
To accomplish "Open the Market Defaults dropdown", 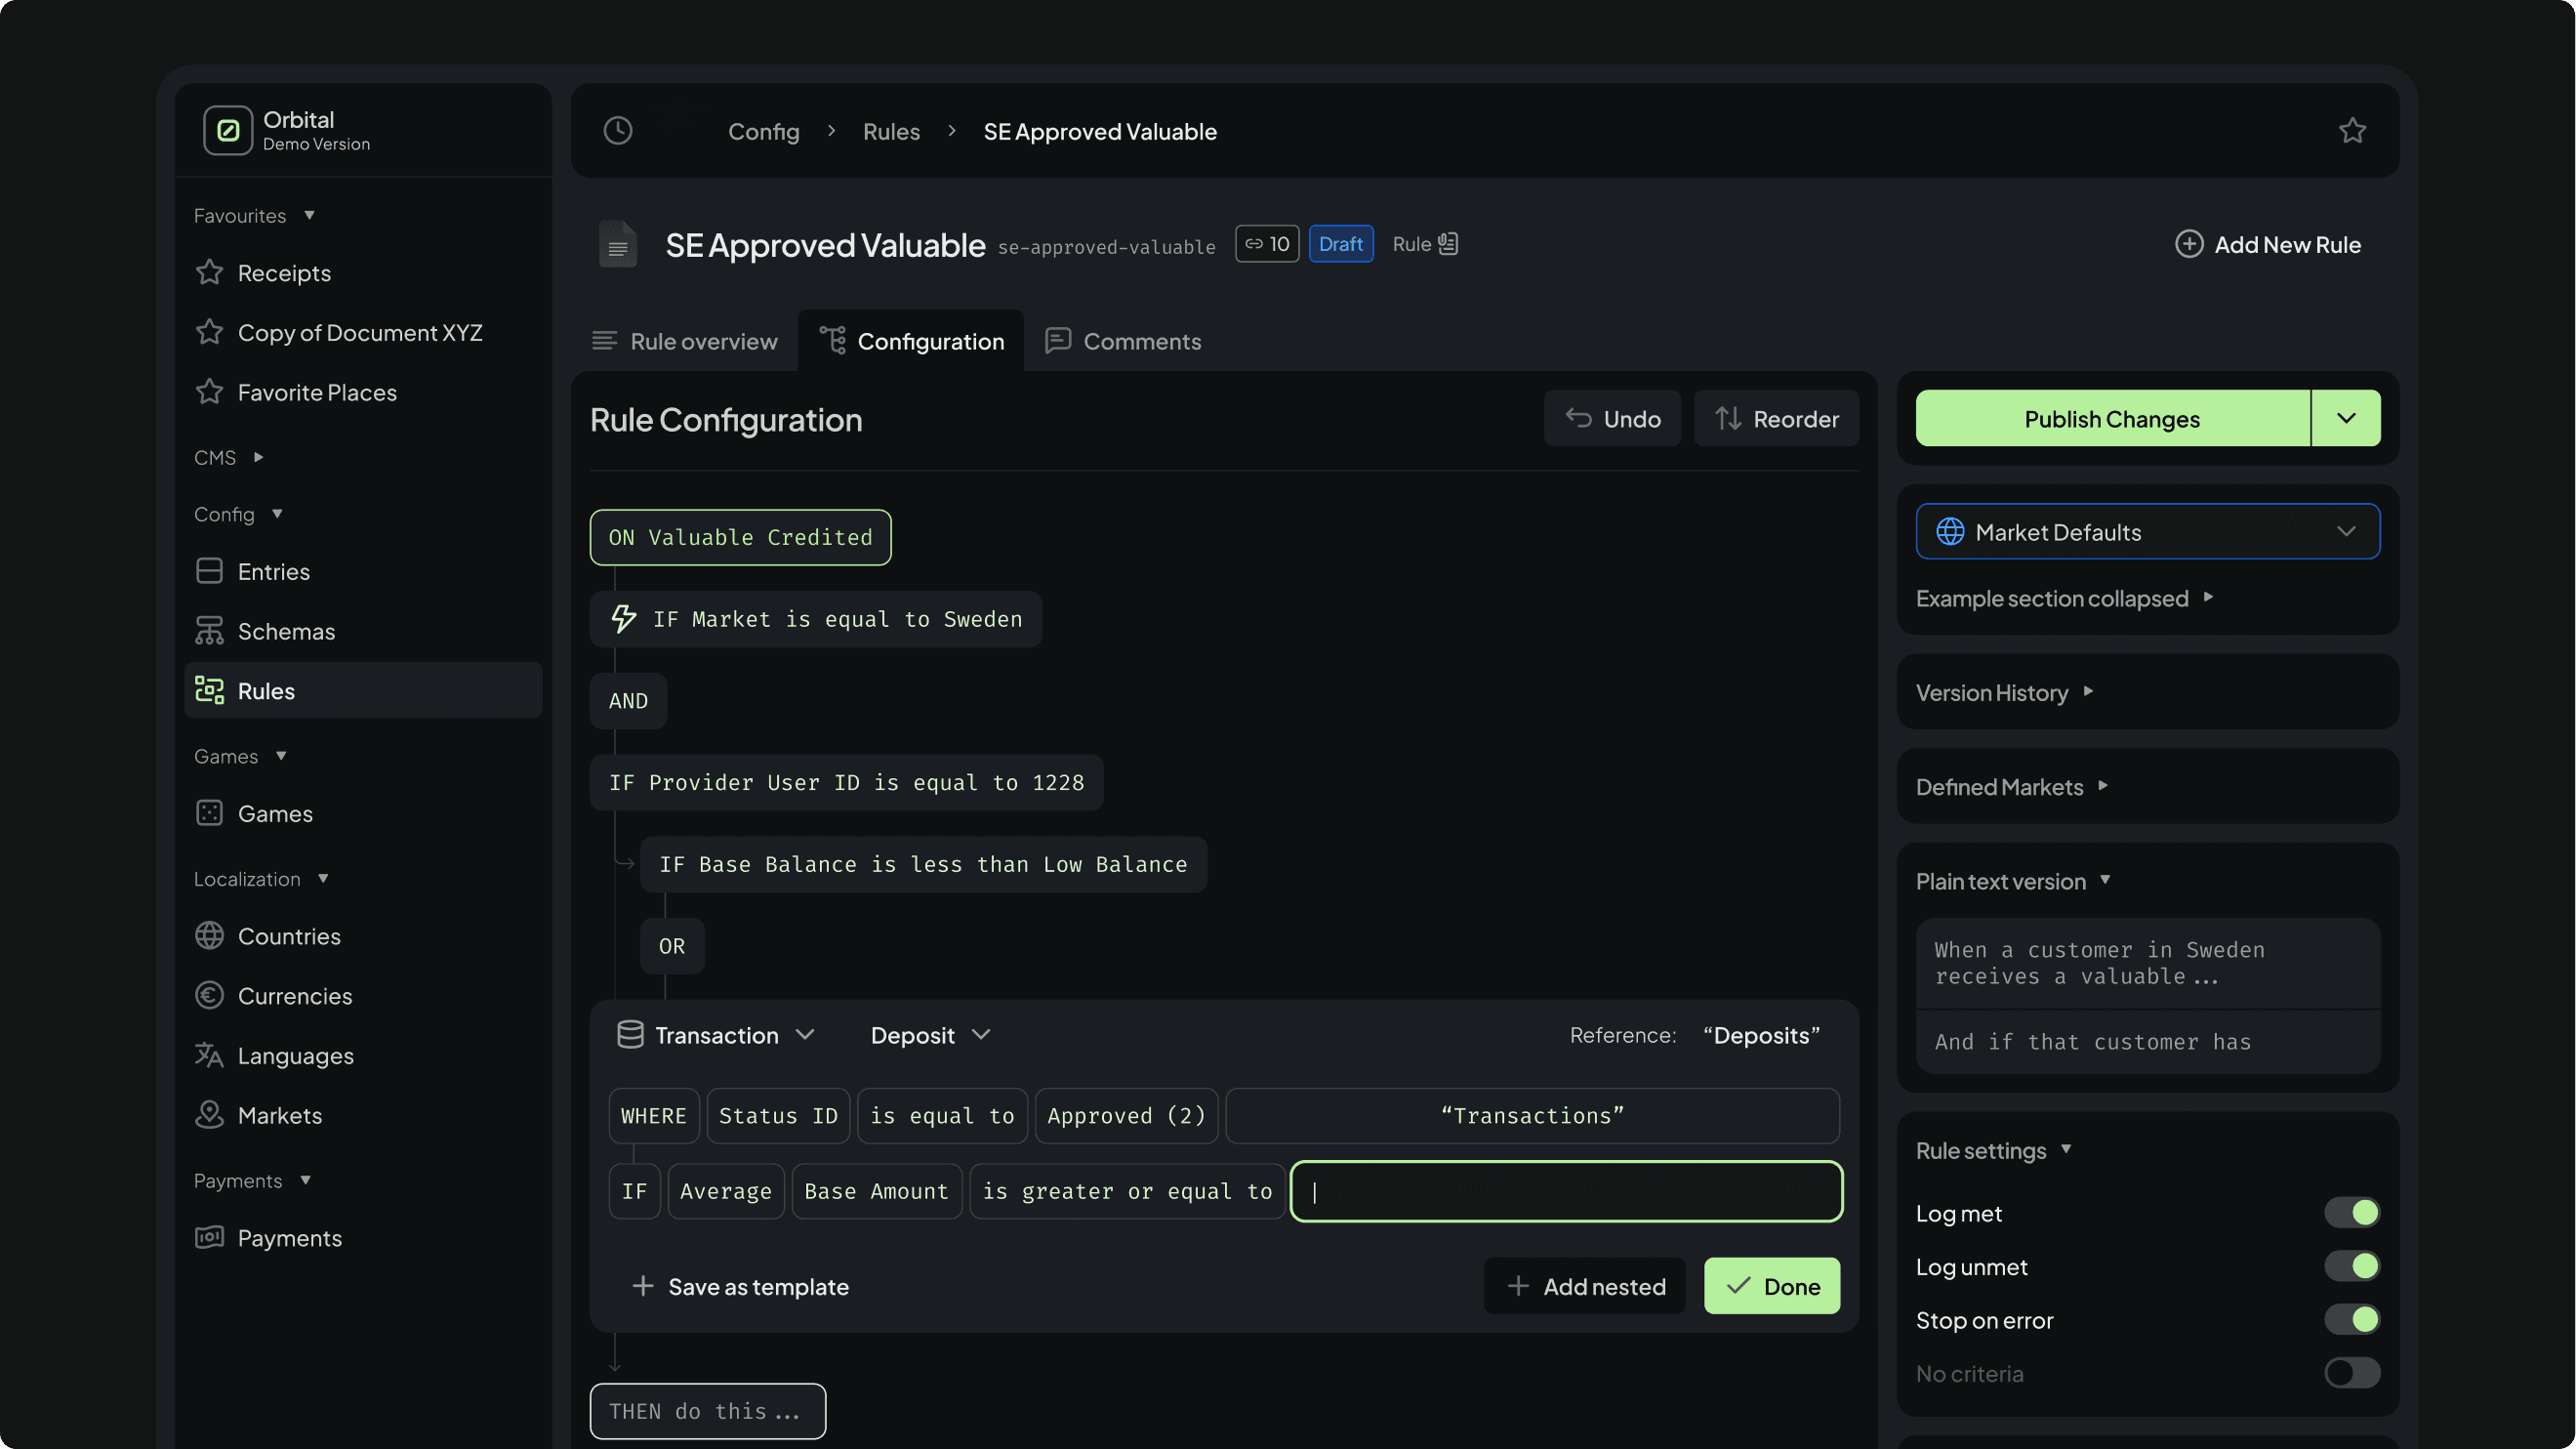I will (x=2147, y=532).
